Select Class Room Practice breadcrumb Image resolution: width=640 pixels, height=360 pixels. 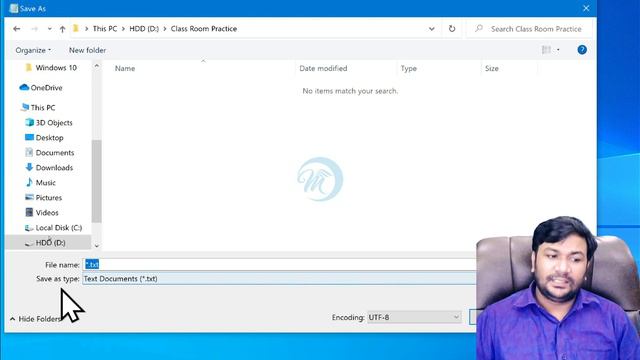(x=204, y=29)
